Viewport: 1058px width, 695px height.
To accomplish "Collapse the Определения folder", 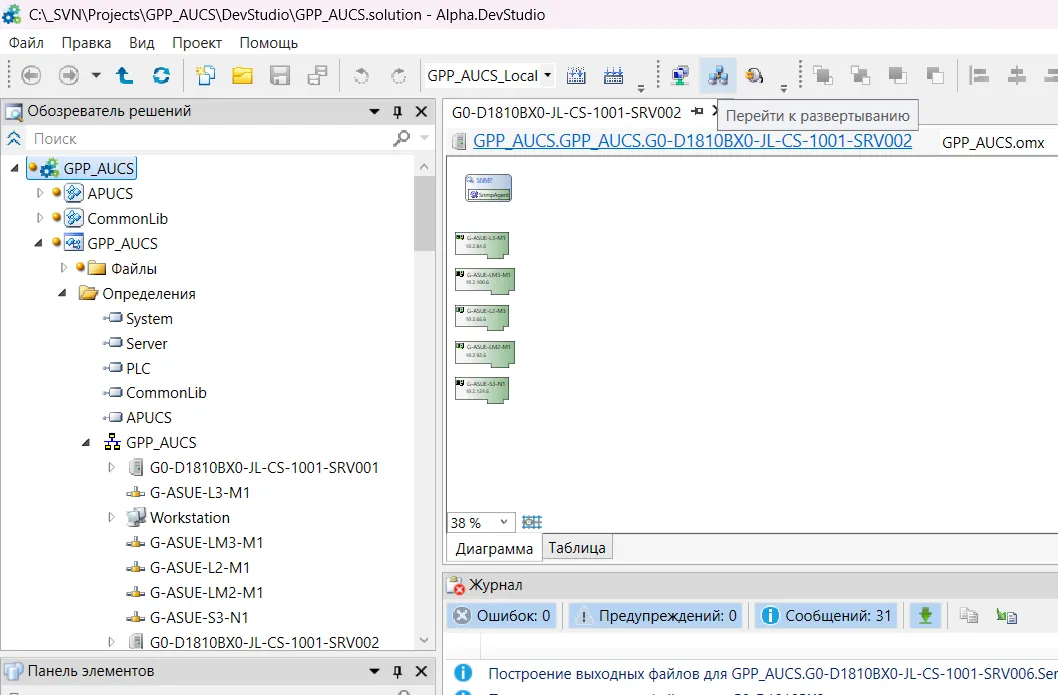I will tap(63, 294).
